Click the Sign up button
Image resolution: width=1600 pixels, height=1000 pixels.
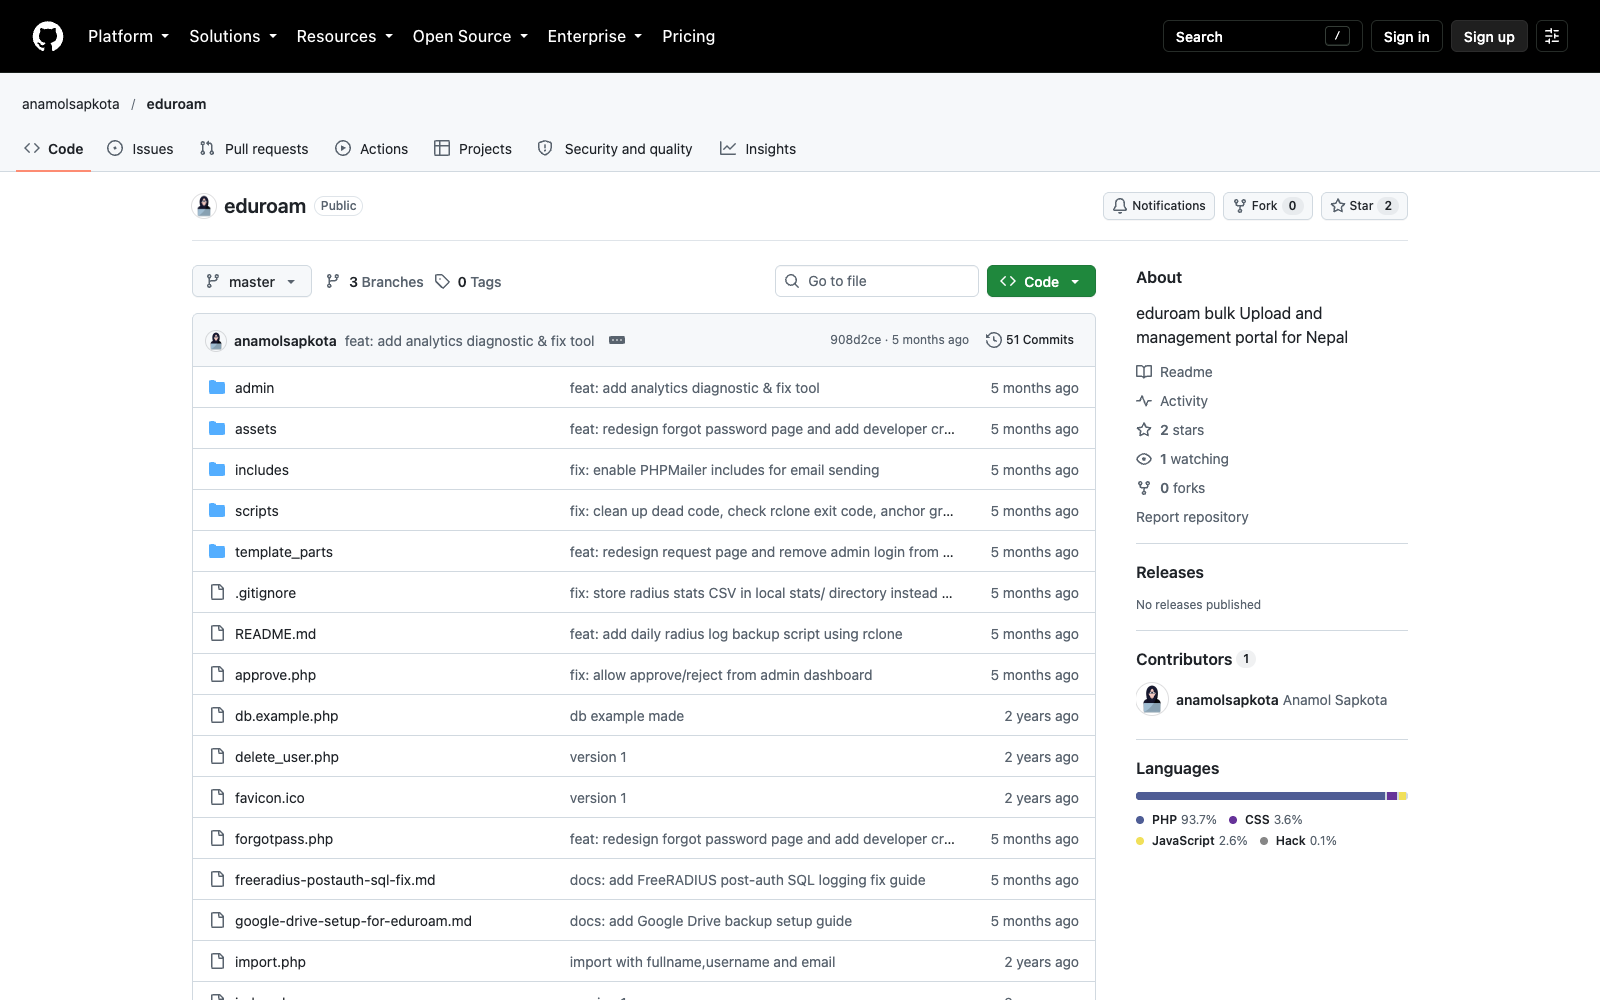click(x=1489, y=36)
